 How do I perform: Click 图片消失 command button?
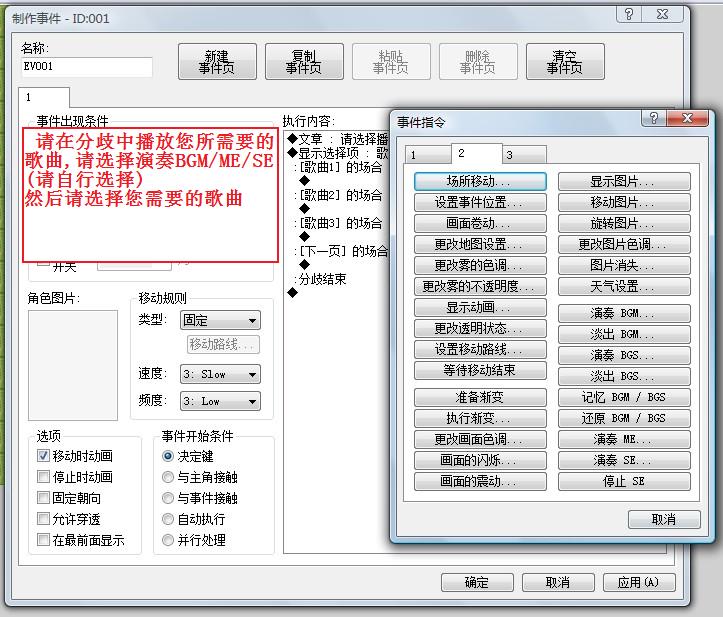(624, 266)
